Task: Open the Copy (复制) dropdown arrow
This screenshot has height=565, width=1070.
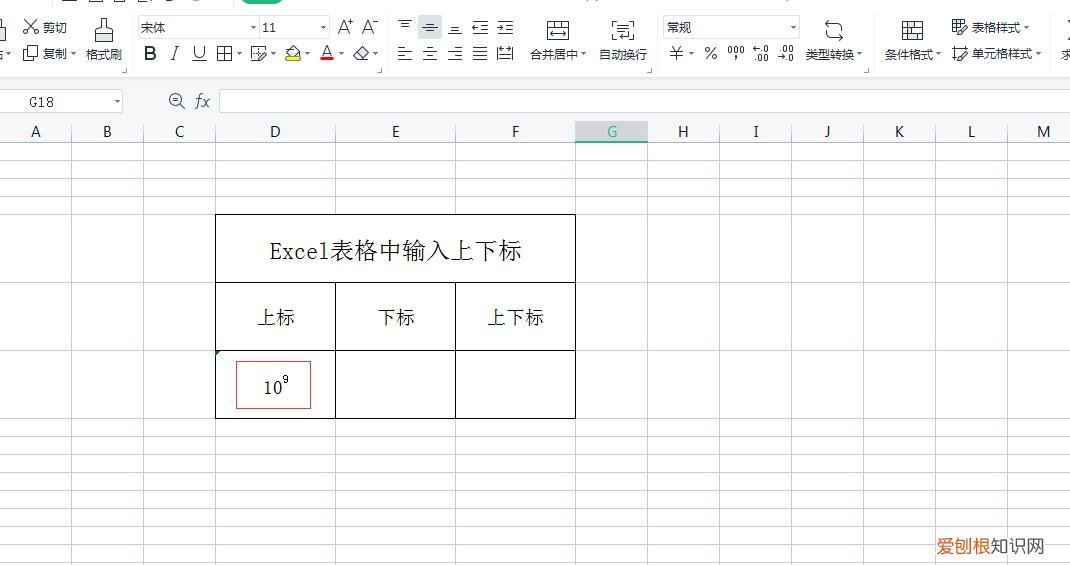Action: [x=74, y=53]
